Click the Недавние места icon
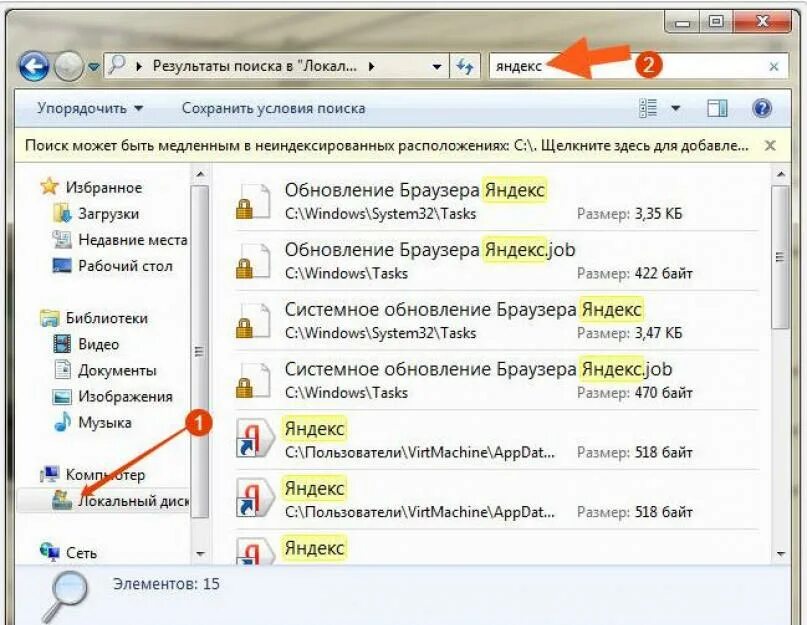The width and height of the screenshot is (807, 625). tap(62, 239)
